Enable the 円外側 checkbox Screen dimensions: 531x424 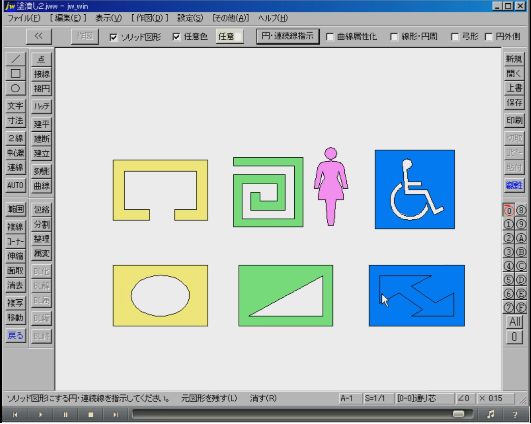pyautogui.click(x=488, y=37)
